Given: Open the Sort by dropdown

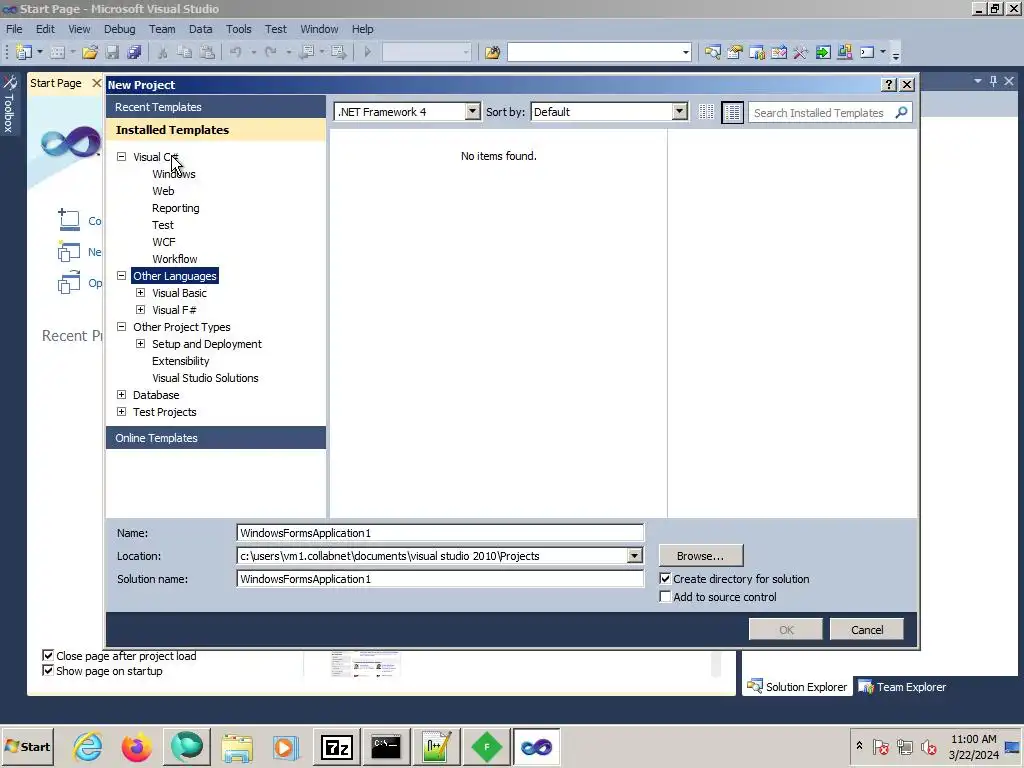Looking at the screenshot, I should [x=680, y=112].
